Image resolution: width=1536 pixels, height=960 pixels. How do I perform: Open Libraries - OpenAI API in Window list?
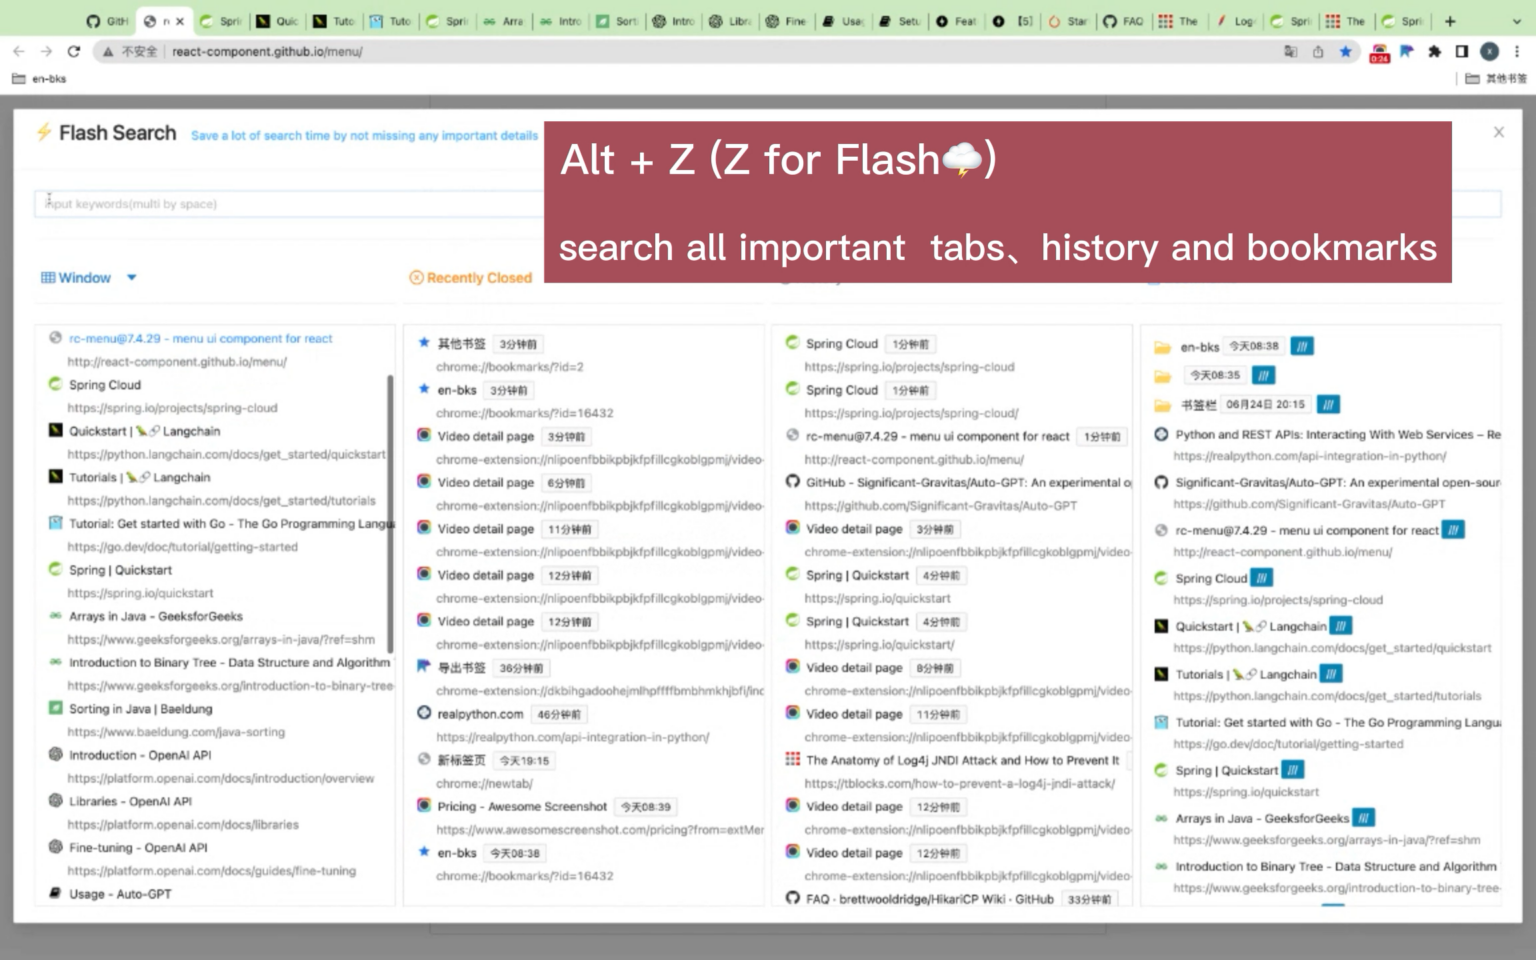pyautogui.click(x=130, y=801)
